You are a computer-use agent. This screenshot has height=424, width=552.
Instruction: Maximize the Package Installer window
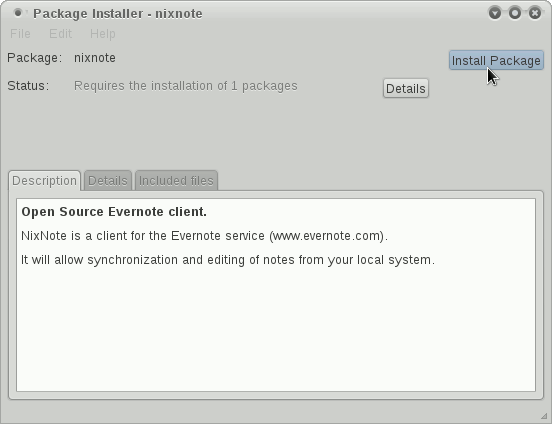(515, 13)
